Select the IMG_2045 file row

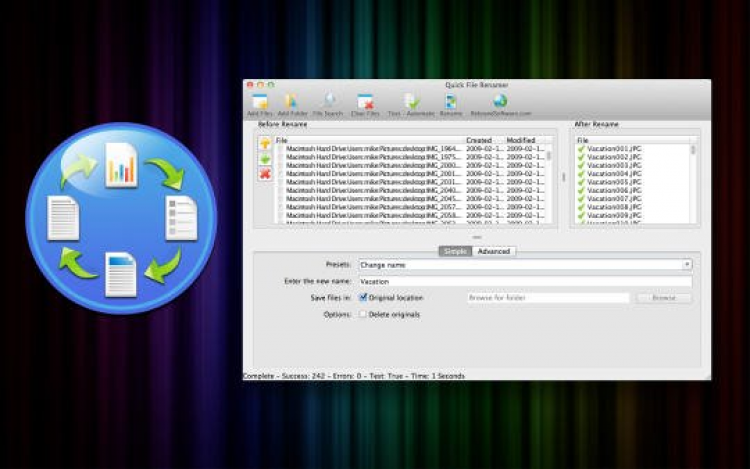(x=411, y=199)
